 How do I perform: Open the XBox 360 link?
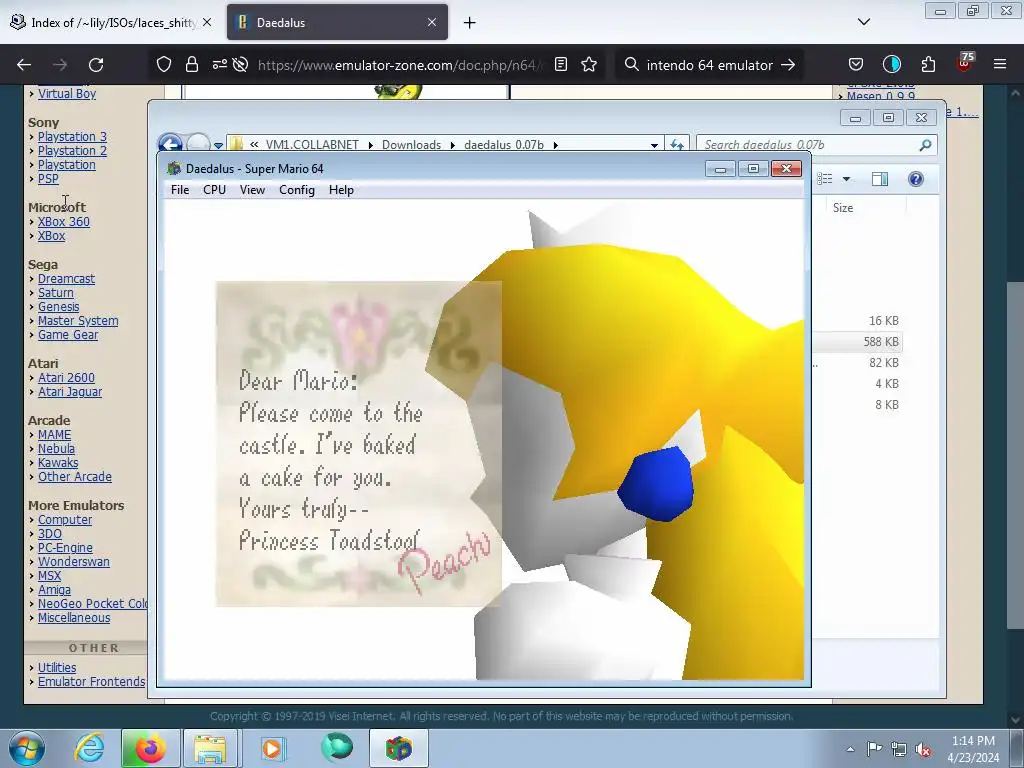(64, 221)
